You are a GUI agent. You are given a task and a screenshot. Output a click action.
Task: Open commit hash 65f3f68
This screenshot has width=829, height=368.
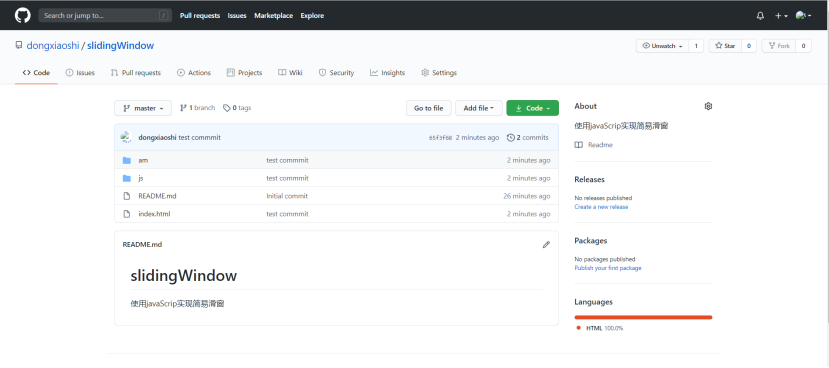(440, 138)
